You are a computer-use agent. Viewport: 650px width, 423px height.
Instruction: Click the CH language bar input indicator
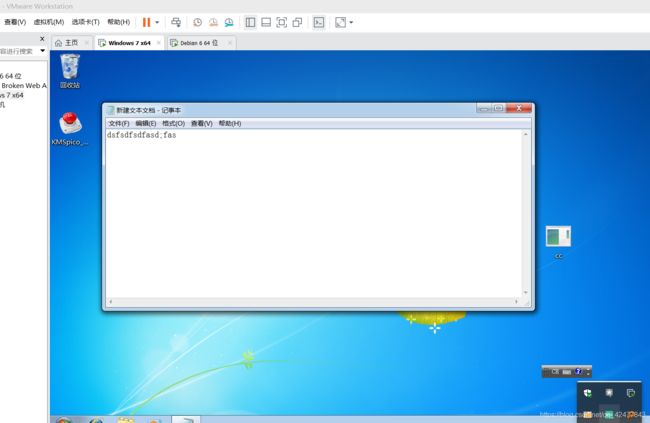[555, 372]
